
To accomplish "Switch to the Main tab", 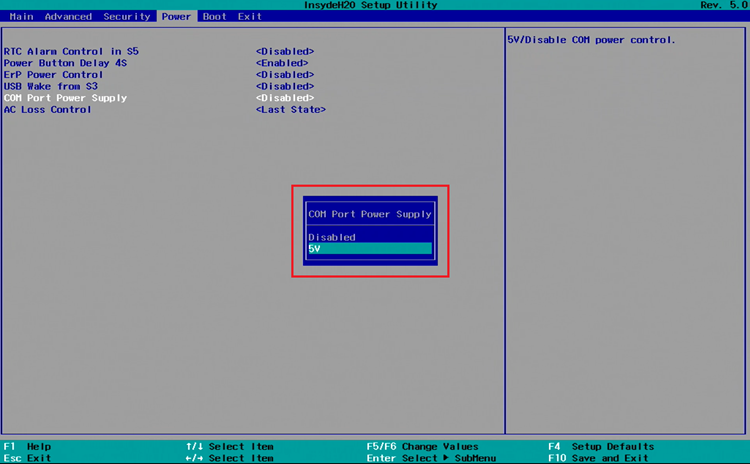I will click(21, 16).
